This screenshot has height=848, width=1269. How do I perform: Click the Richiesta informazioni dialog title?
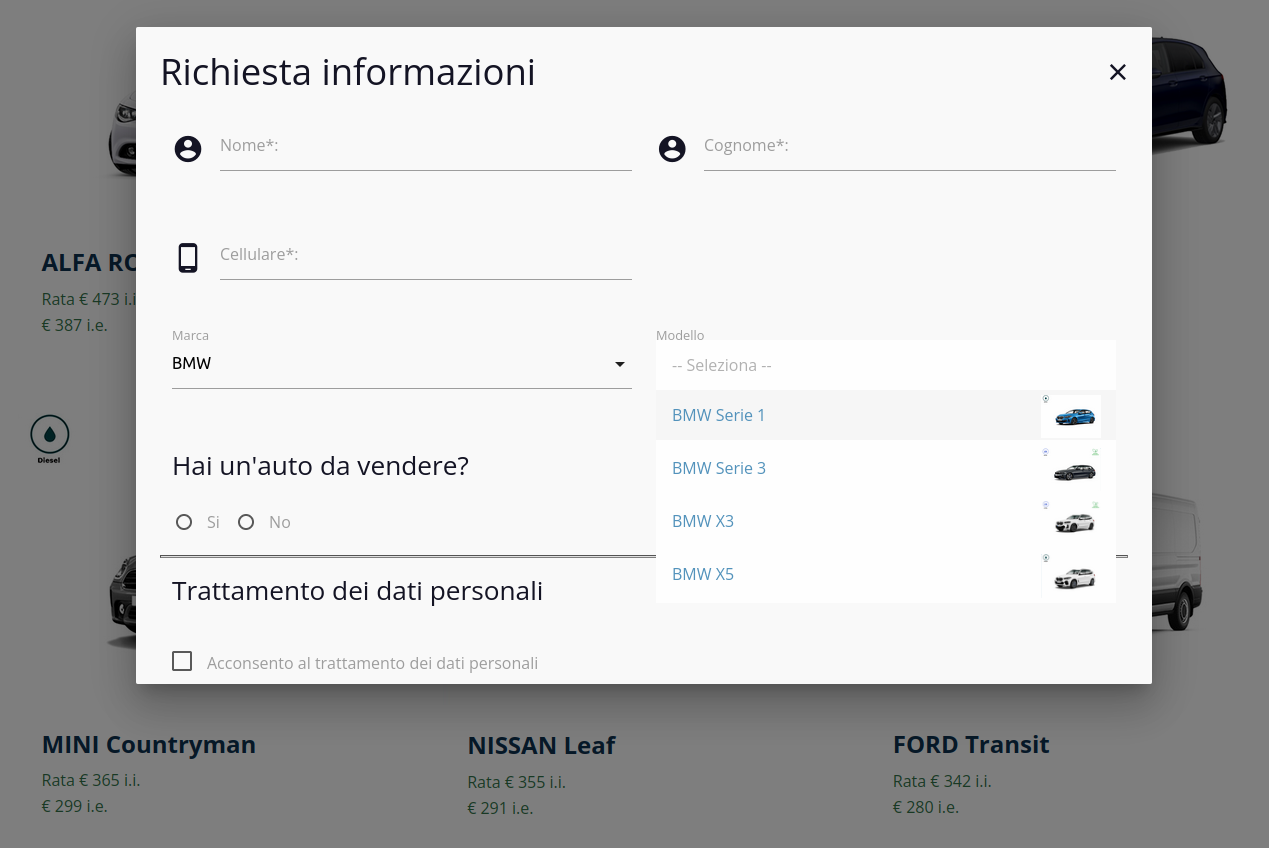click(348, 73)
